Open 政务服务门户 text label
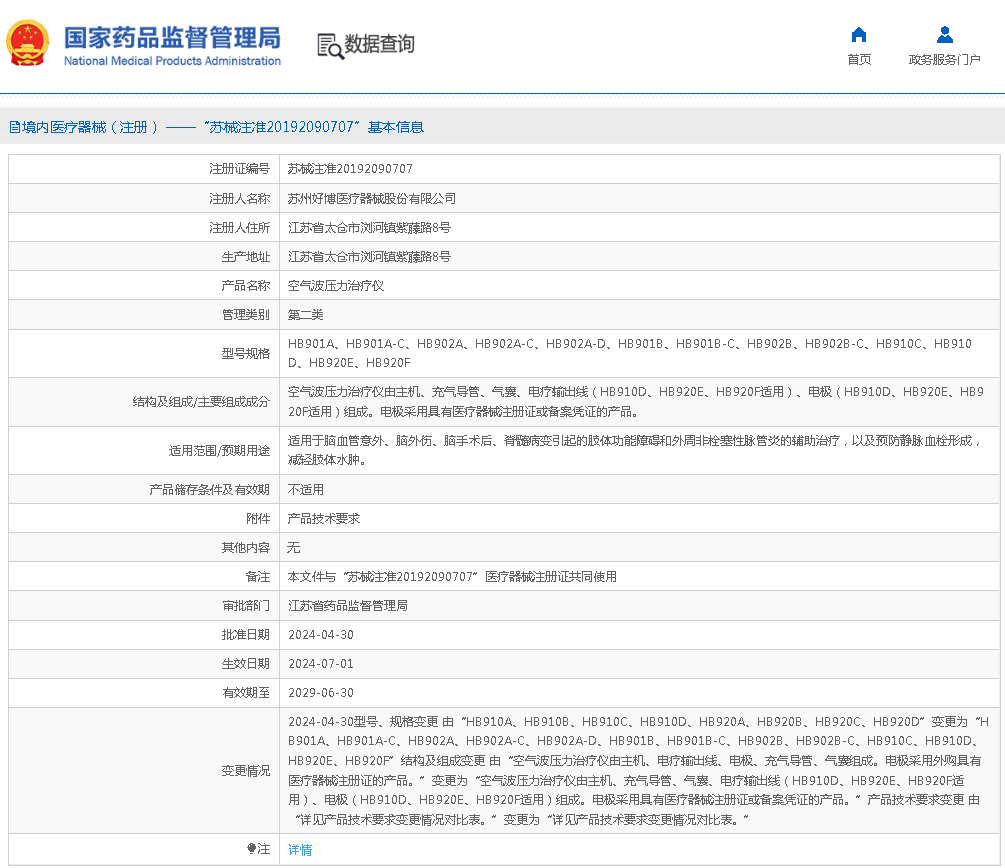The height and width of the screenshot is (868, 1005). tap(944, 60)
